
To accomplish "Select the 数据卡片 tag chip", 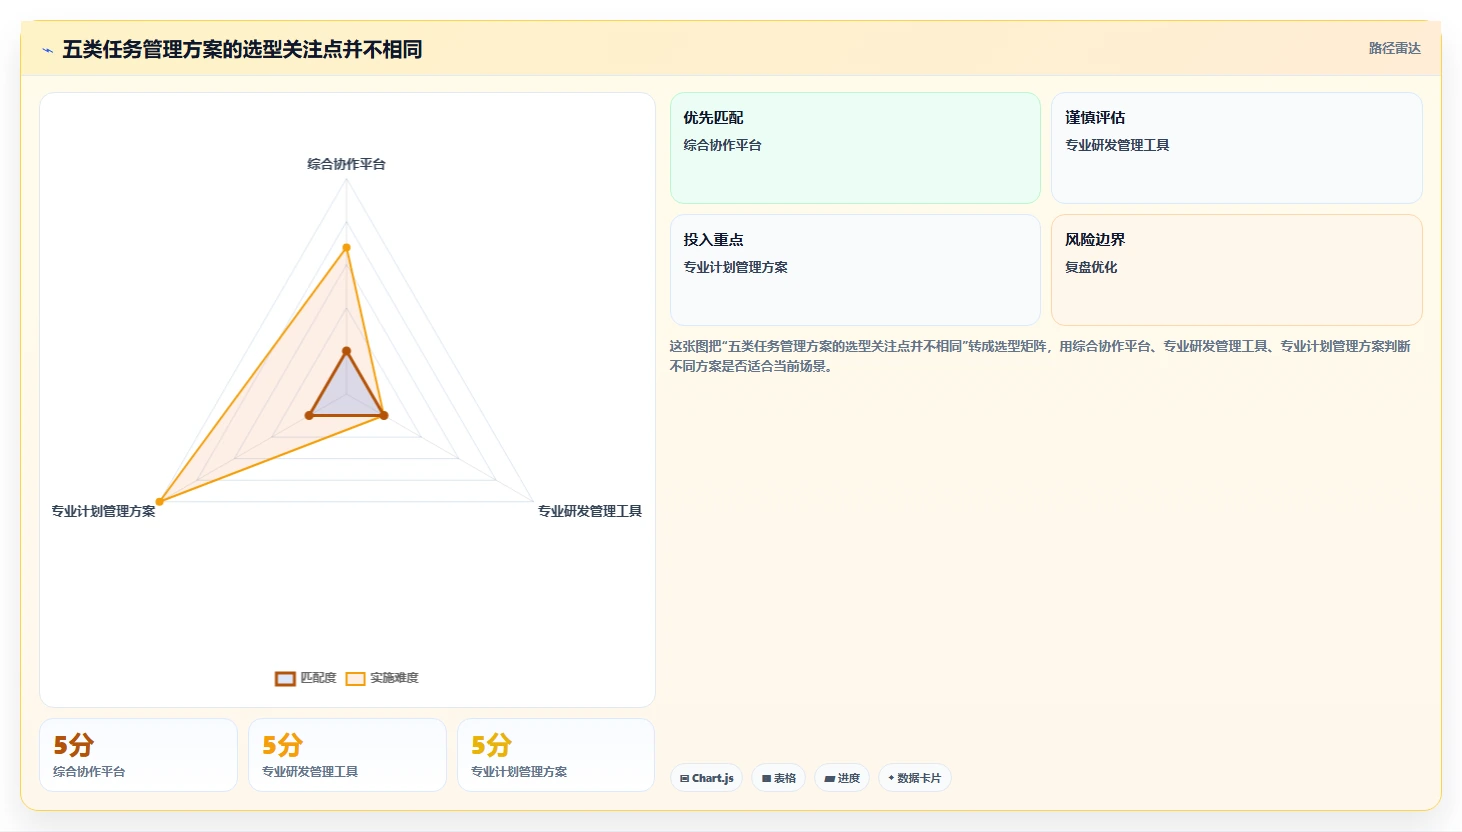I will click(915, 778).
